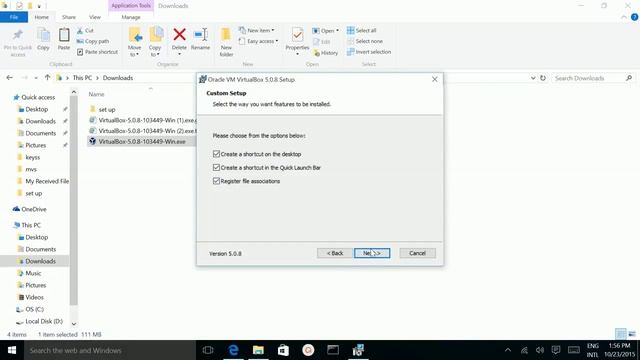
Task: Switch to the Home ribbon tab
Action: [41, 17]
